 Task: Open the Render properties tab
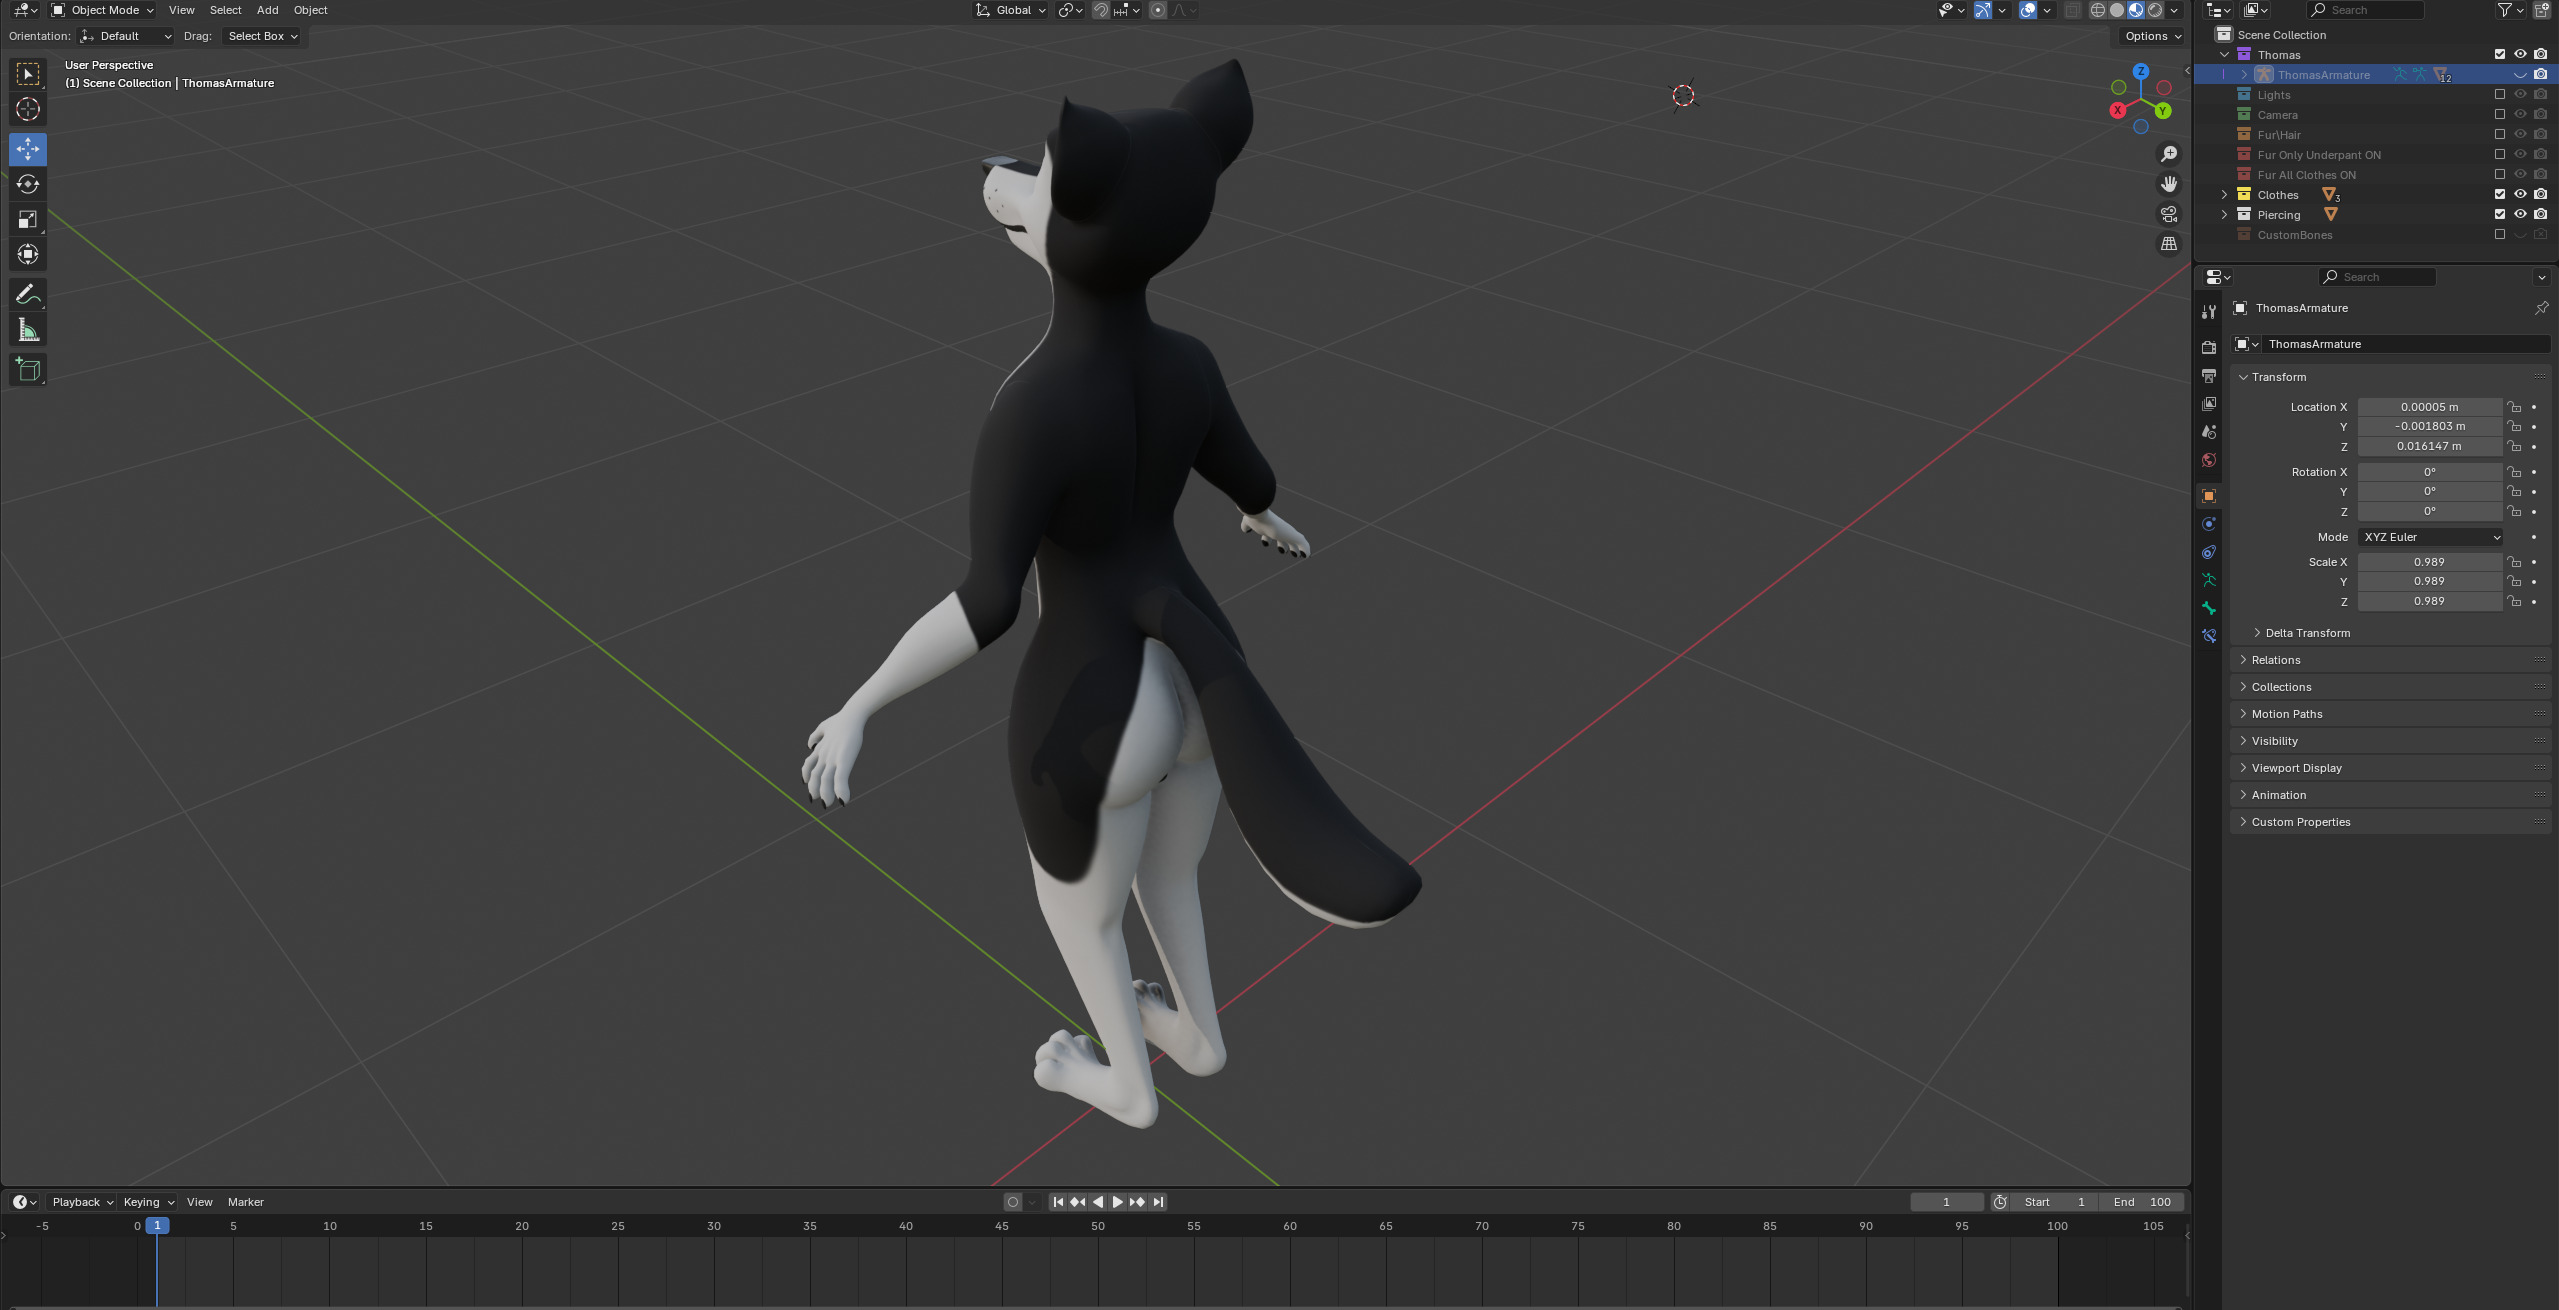(2209, 347)
